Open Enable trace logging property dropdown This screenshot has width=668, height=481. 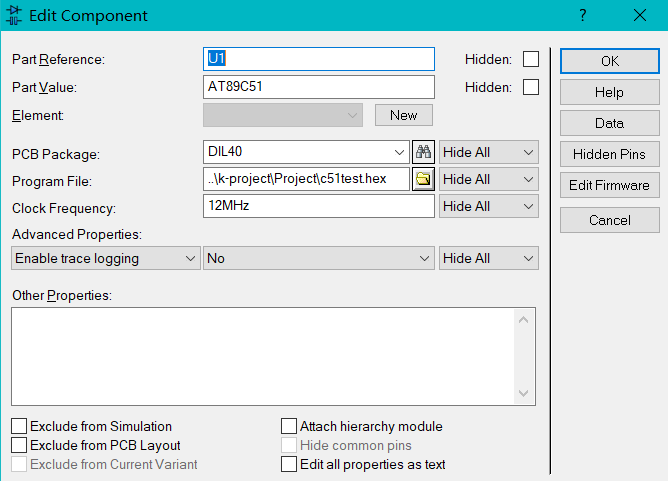(106, 258)
